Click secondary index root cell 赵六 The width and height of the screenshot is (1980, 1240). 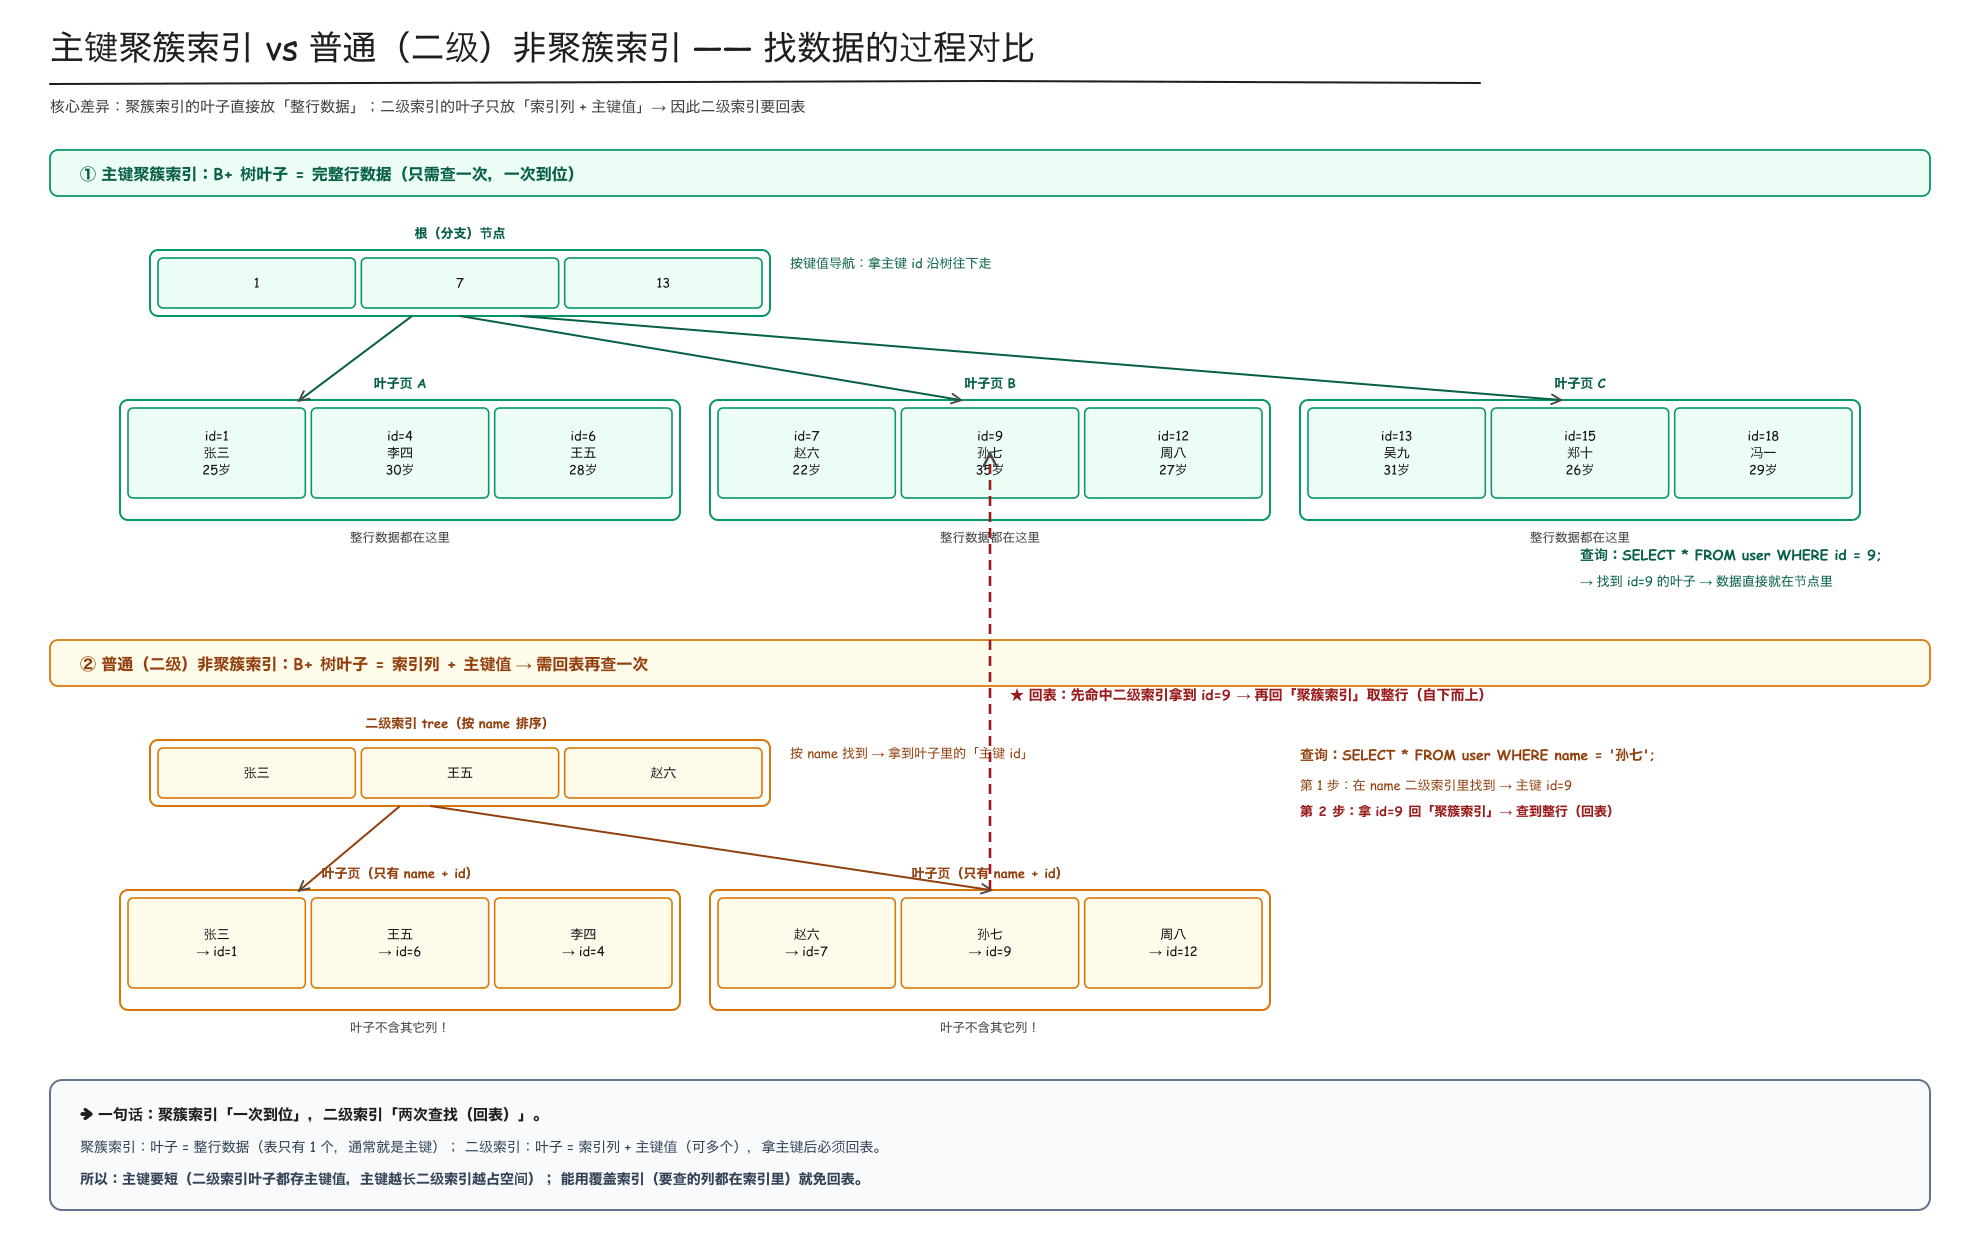tap(663, 773)
